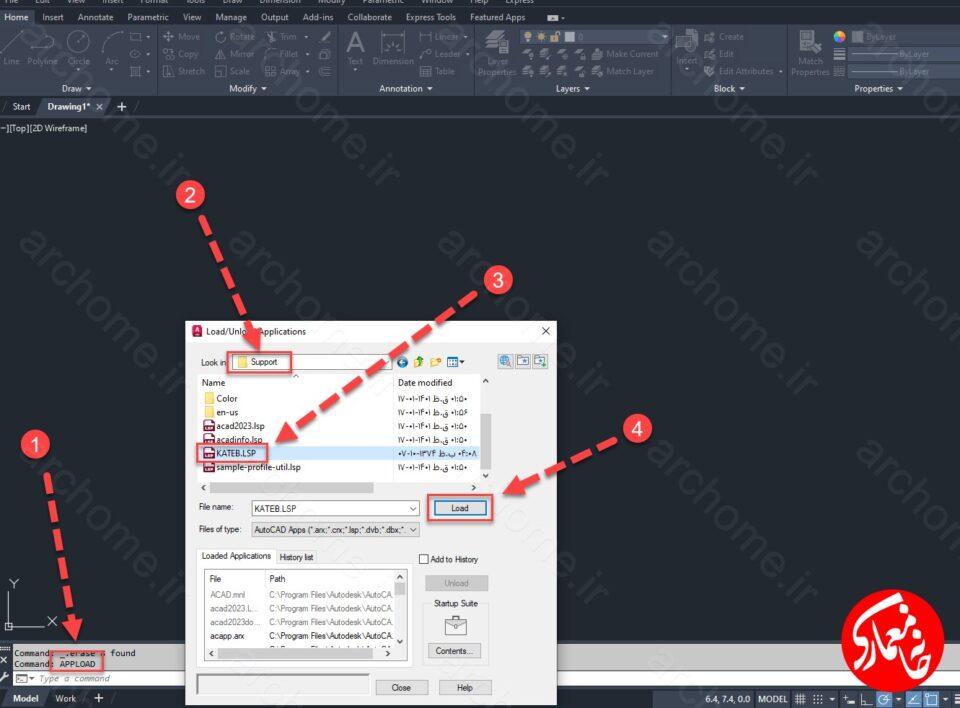Click the Contents... button
Screen dimensions: 960x708
tap(454, 651)
